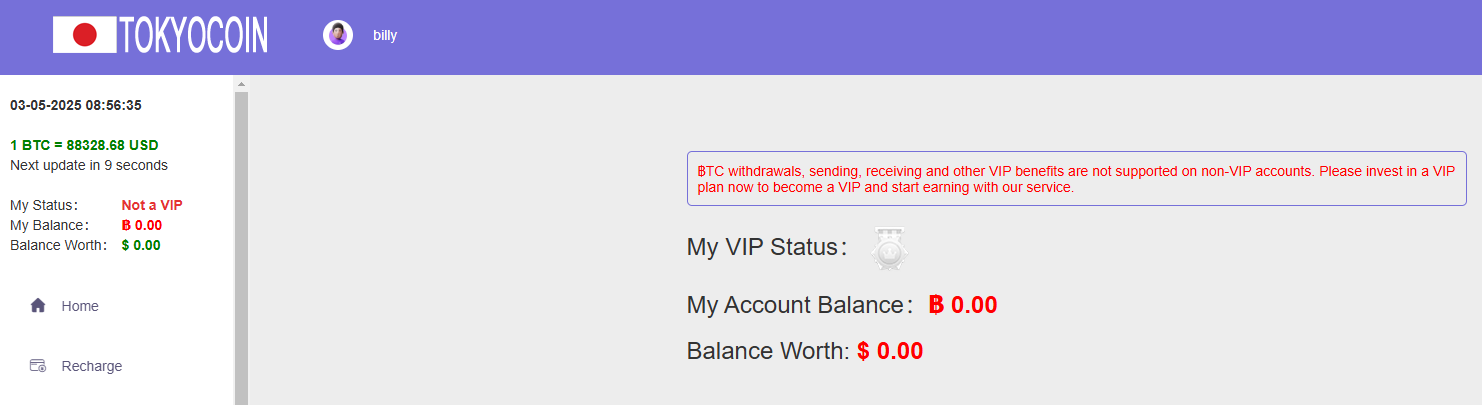Click the large My Account Balance amount
This screenshot has height=405, width=1482.
tap(962, 305)
